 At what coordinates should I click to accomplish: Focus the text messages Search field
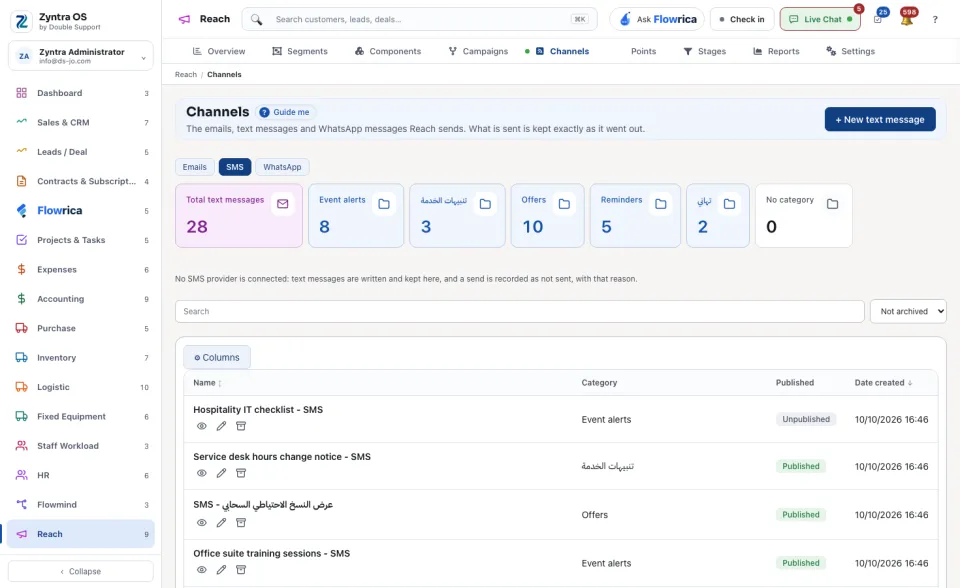[520, 311]
